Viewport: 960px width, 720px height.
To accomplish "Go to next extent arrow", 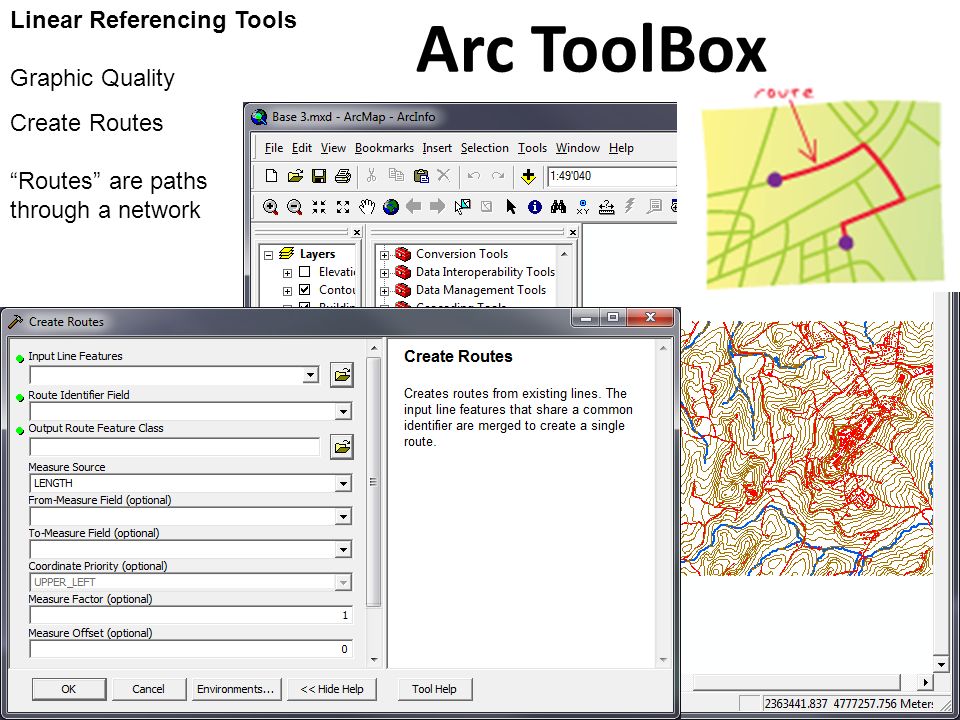I will pyautogui.click(x=437, y=206).
